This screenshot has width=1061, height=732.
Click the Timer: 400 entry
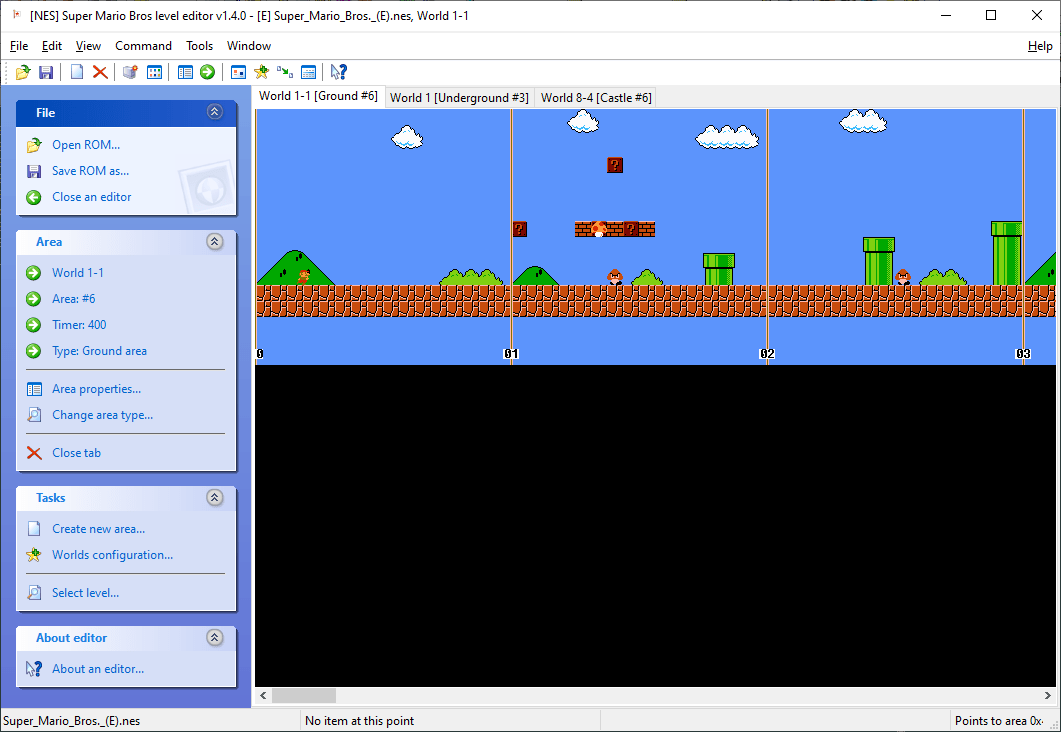[79, 324]
